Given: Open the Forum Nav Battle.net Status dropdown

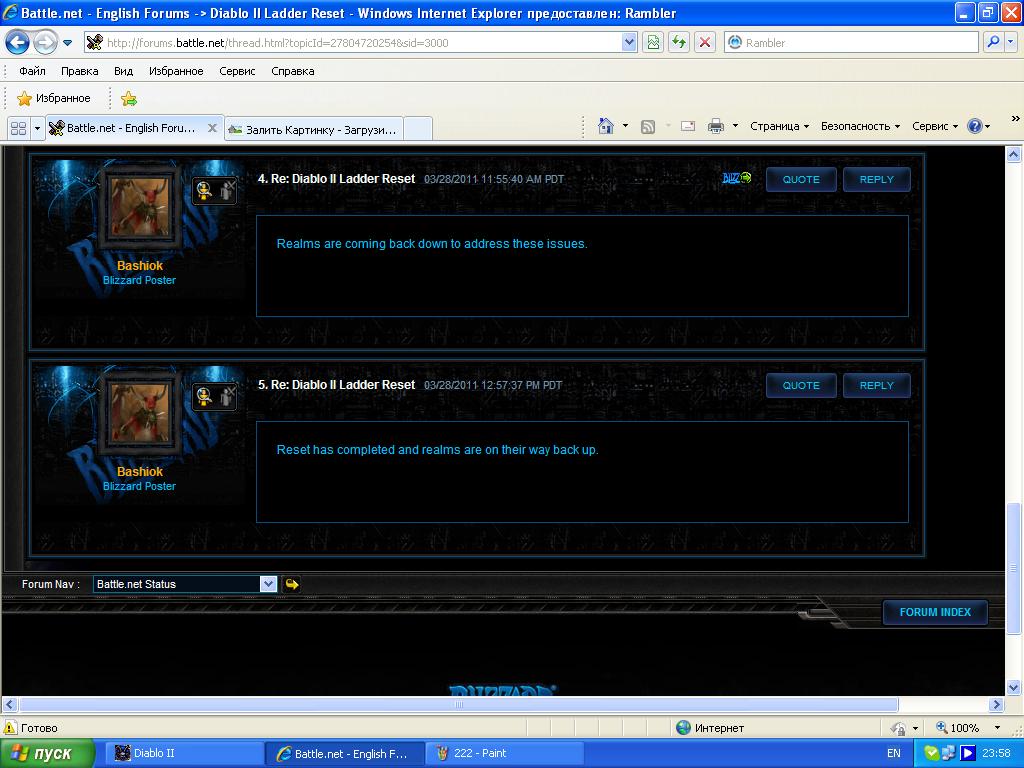Looking at the screenshot, I should (x=185, y=584).
